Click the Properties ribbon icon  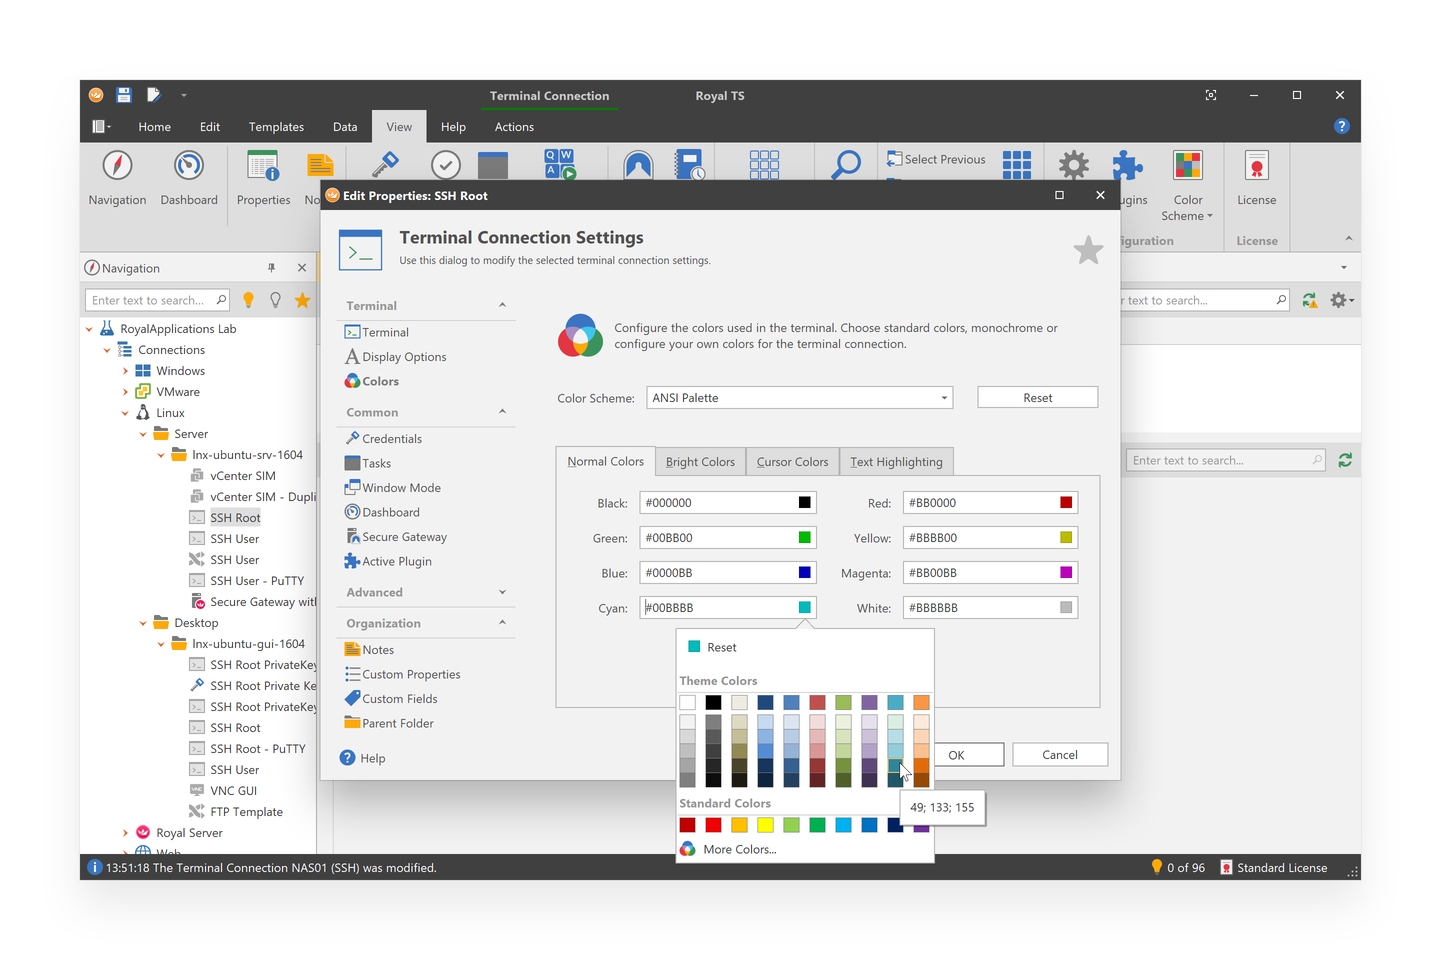[263, 166]
